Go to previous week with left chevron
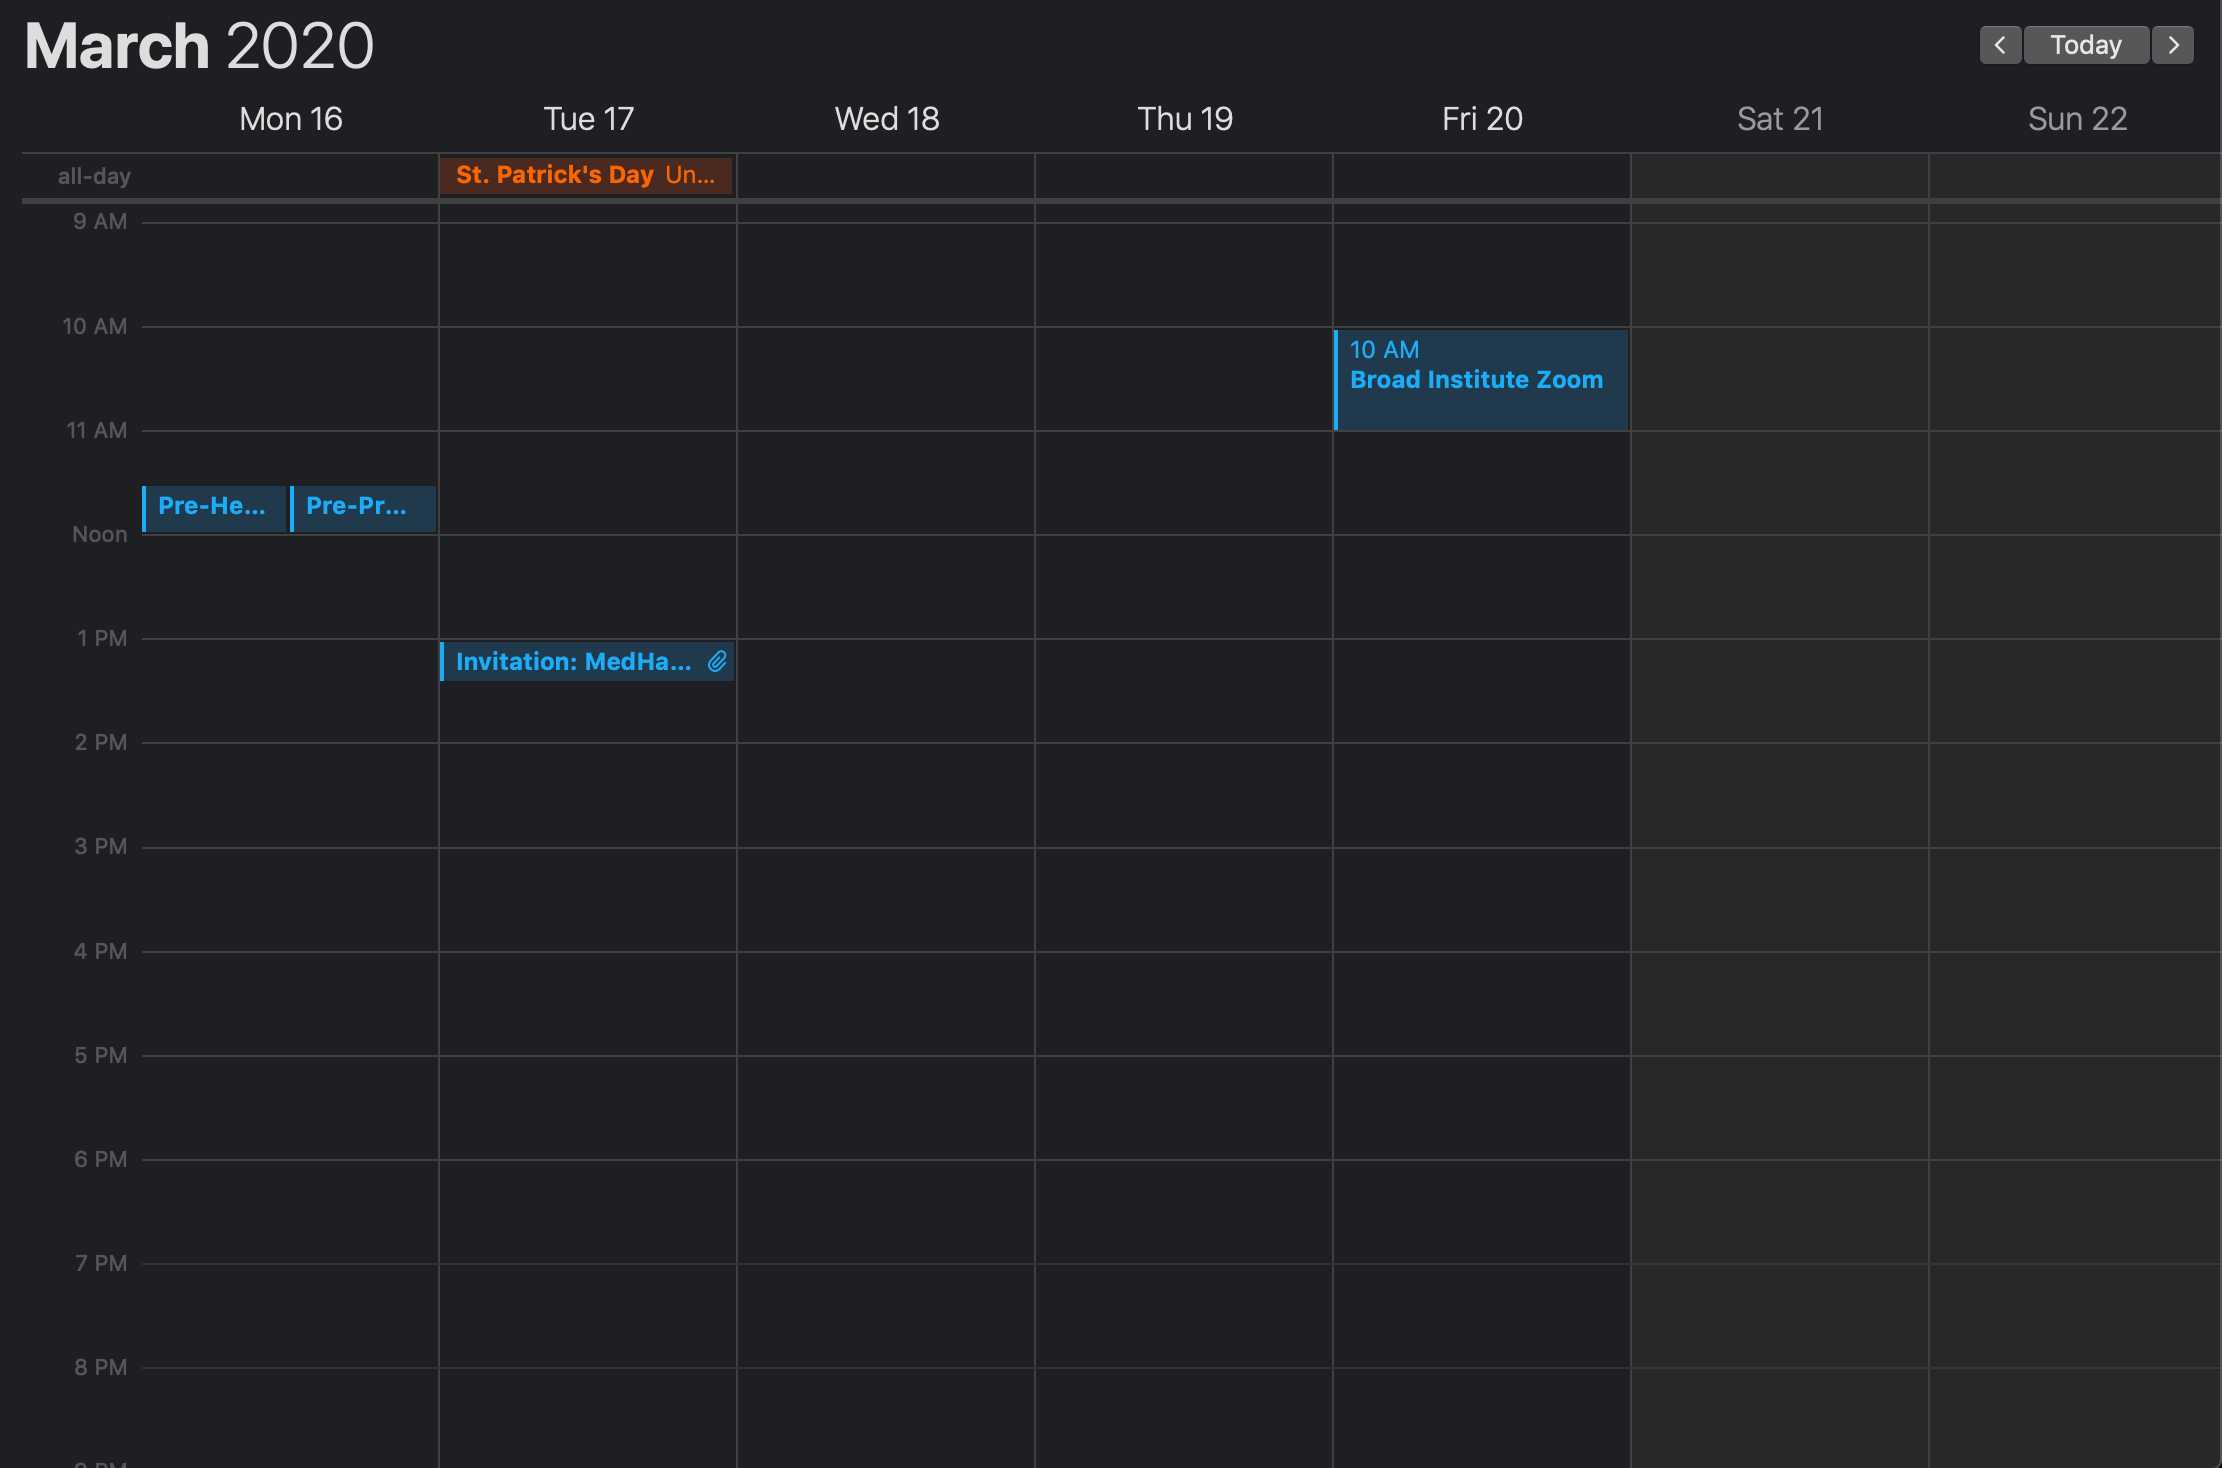2222x1468 pixels. (2000, 45)
